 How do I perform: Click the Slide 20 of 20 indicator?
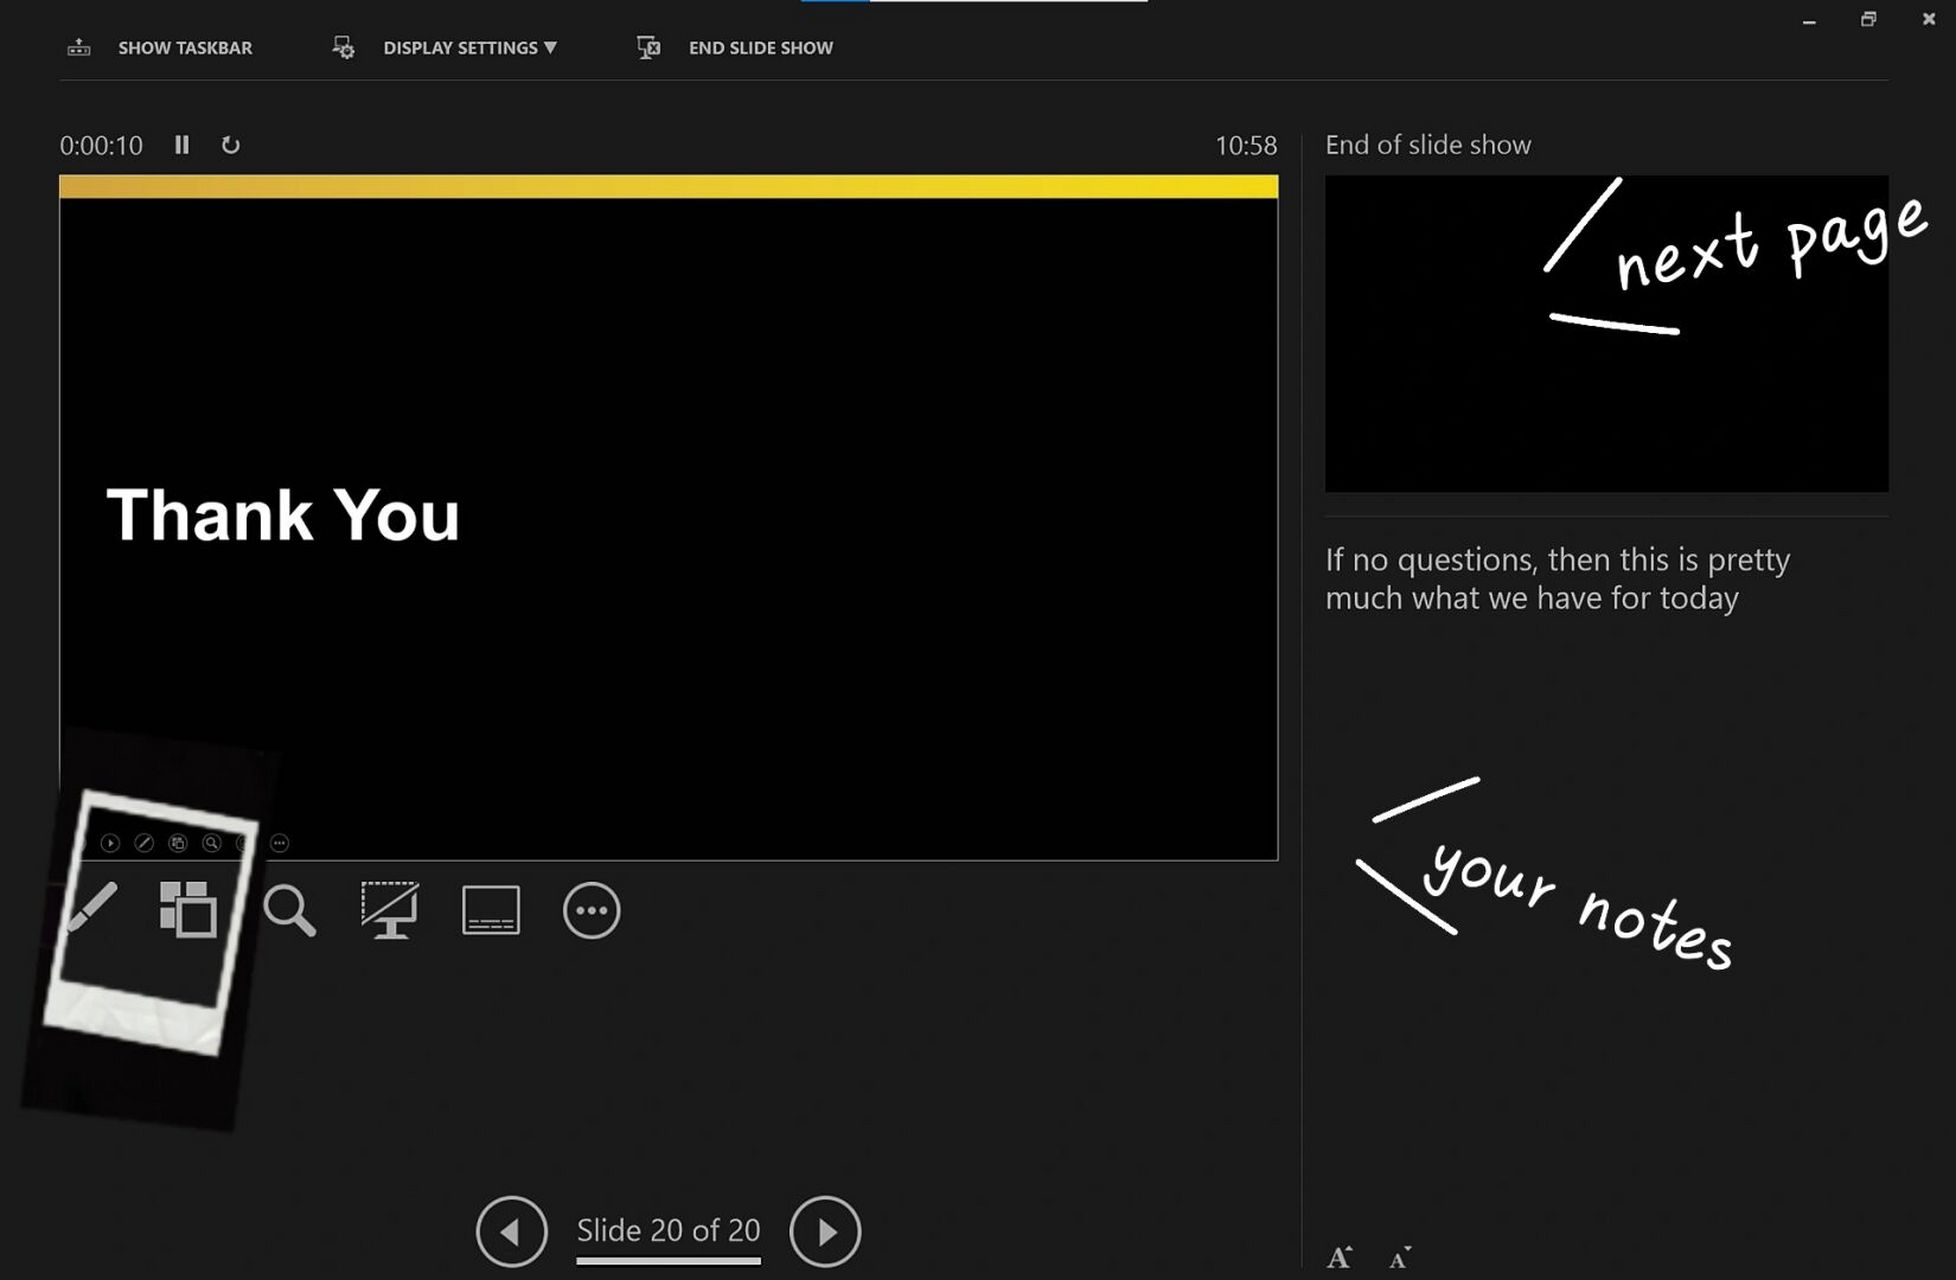pyautogui.click(x=668, y=1230)
